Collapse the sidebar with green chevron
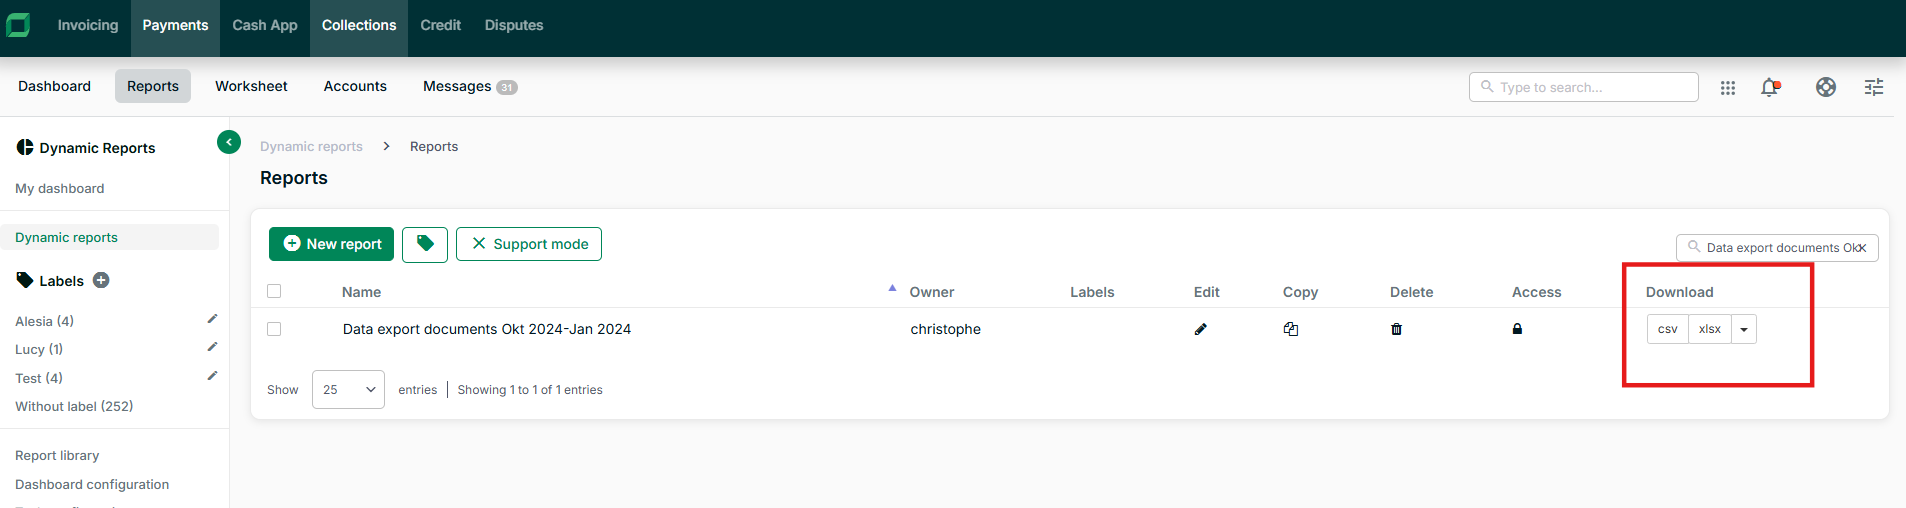The height and width of the screenshot is (508, 1906). point(229,142)
